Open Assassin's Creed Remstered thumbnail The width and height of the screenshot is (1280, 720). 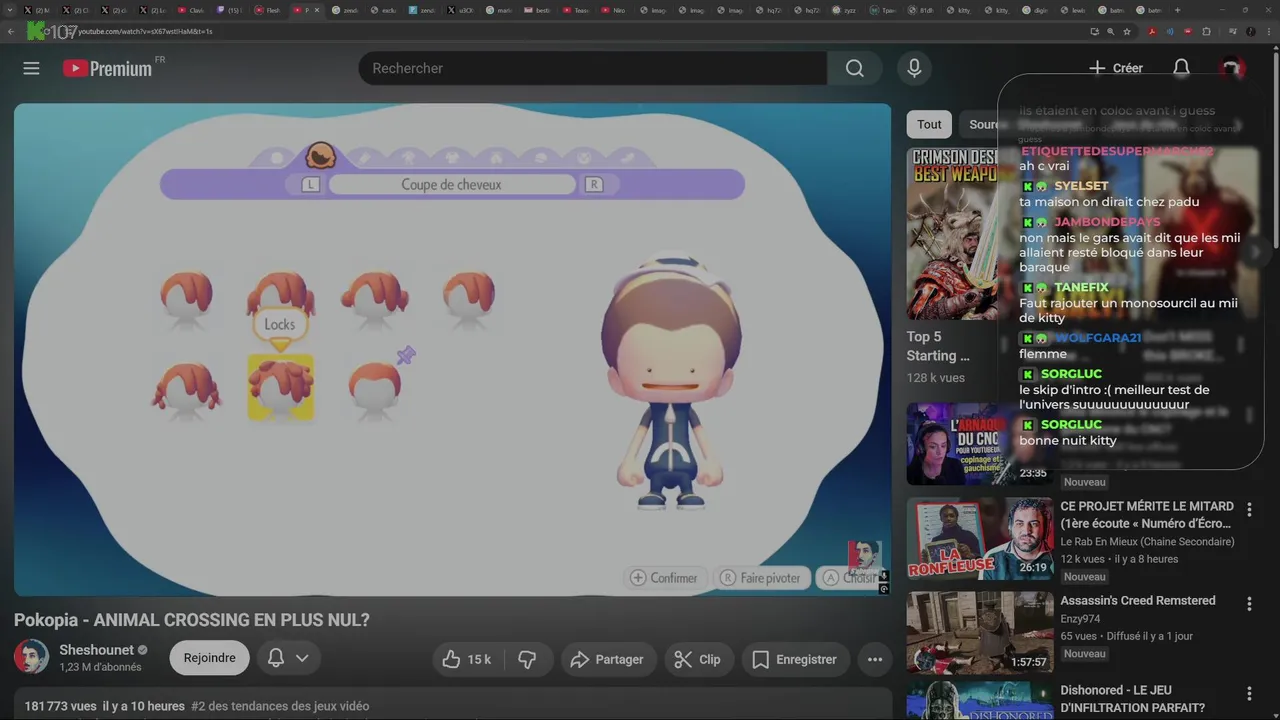point(979,633)
